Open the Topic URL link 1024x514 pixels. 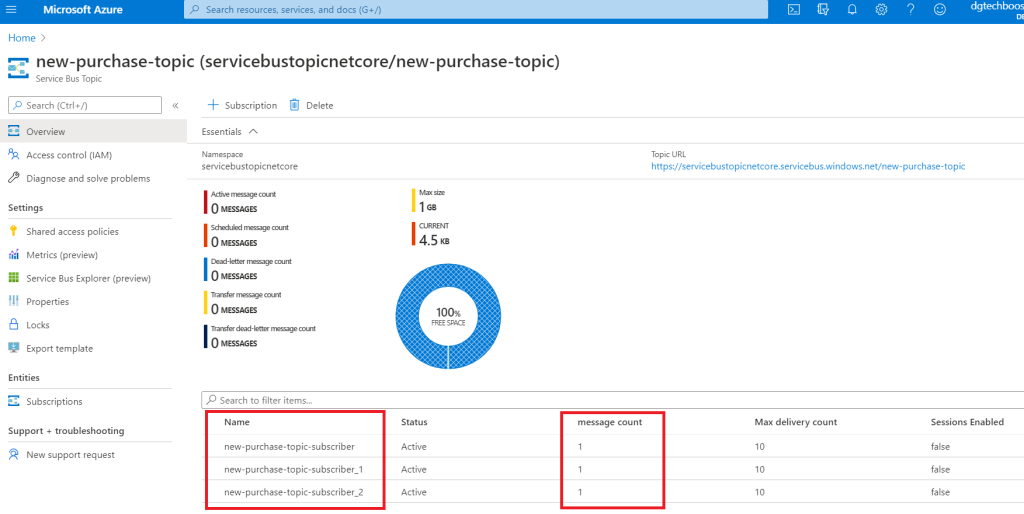click(808, 166)
